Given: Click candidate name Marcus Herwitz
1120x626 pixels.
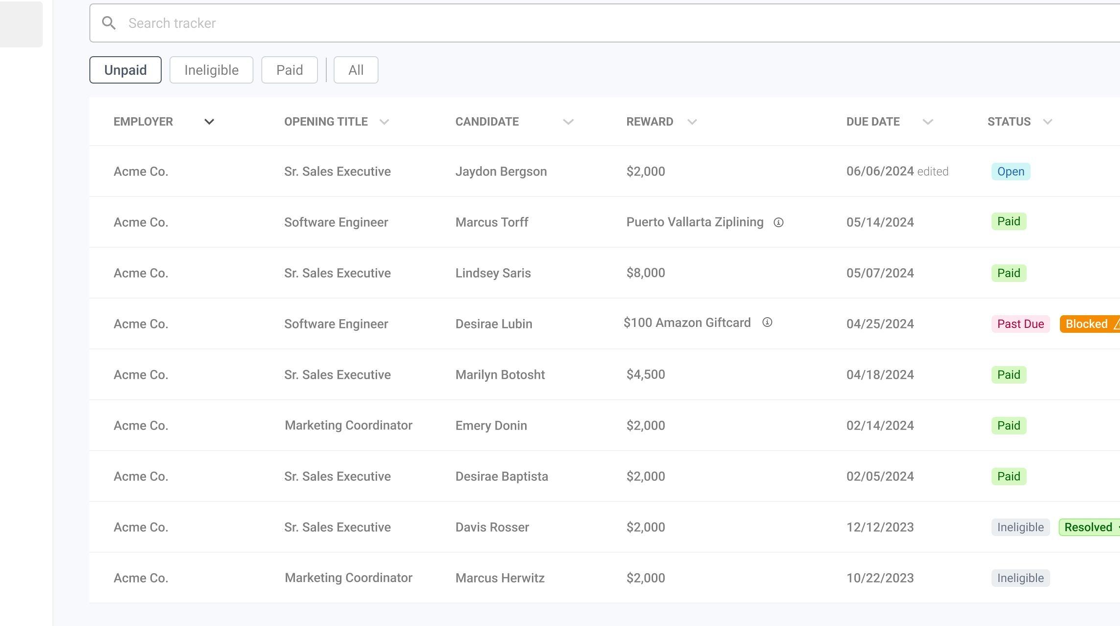Looking at the screenshot, I should pyautogui.click(x=500, y=578).
